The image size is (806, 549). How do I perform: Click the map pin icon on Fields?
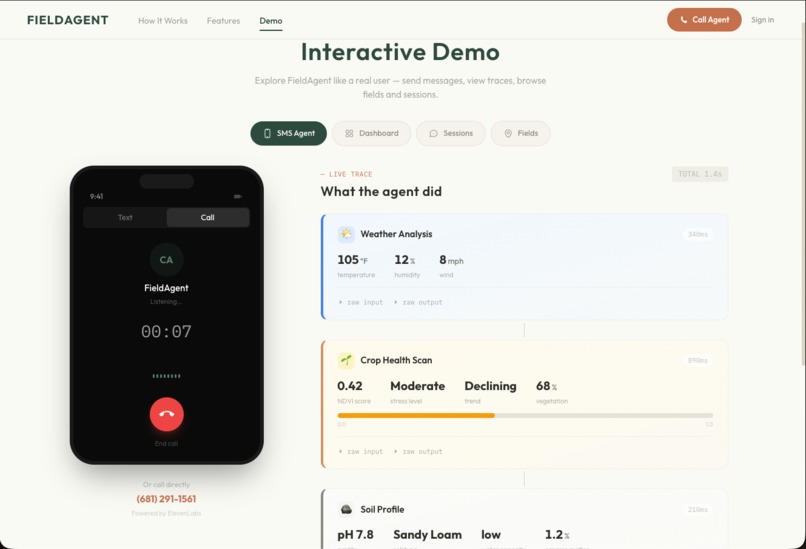pos(508,133)
